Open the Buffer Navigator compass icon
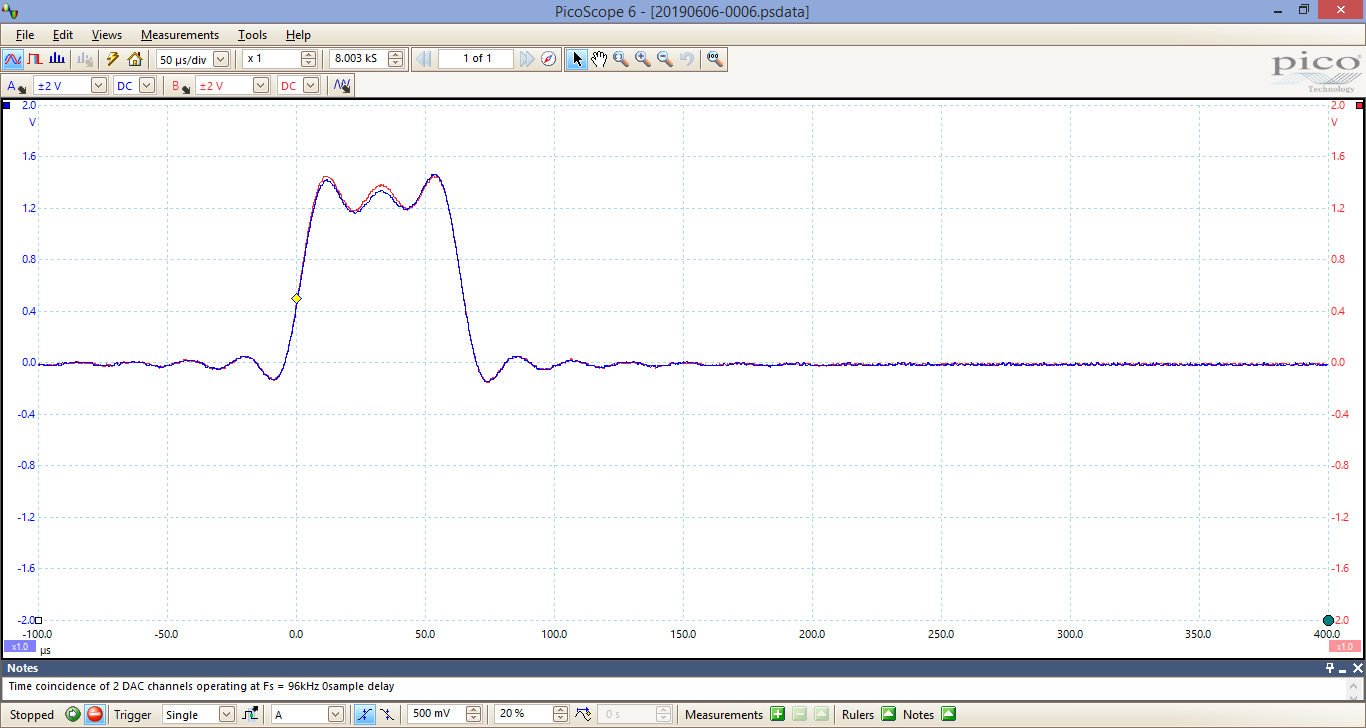 tap(549, 59)
